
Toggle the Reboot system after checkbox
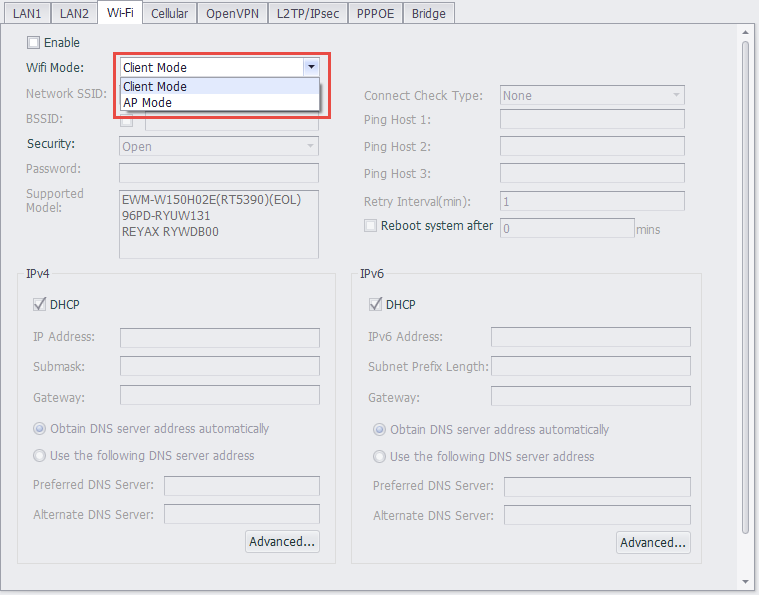point(371,226)
